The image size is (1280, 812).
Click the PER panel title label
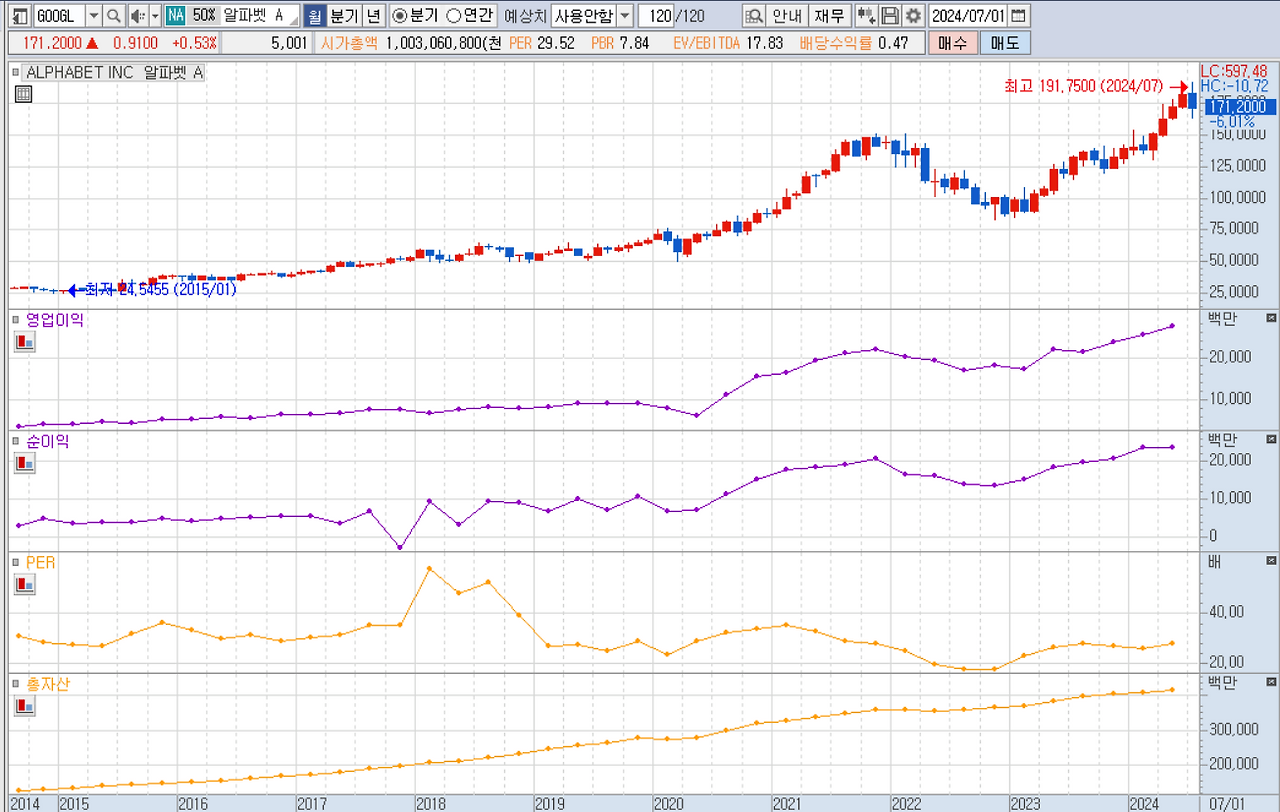click(40, 563)
